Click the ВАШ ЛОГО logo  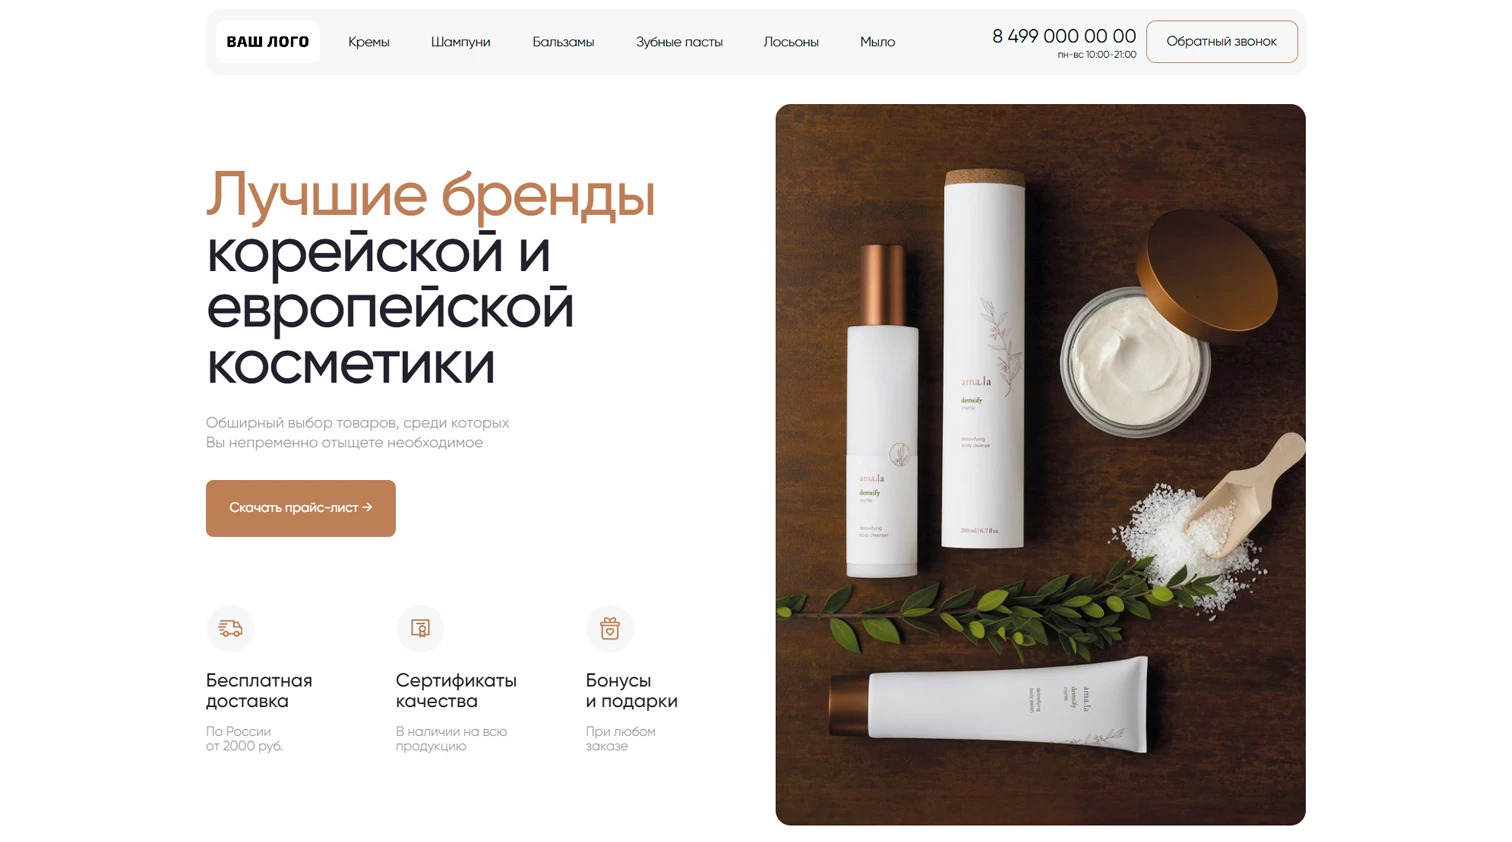(x=268, y=42)
